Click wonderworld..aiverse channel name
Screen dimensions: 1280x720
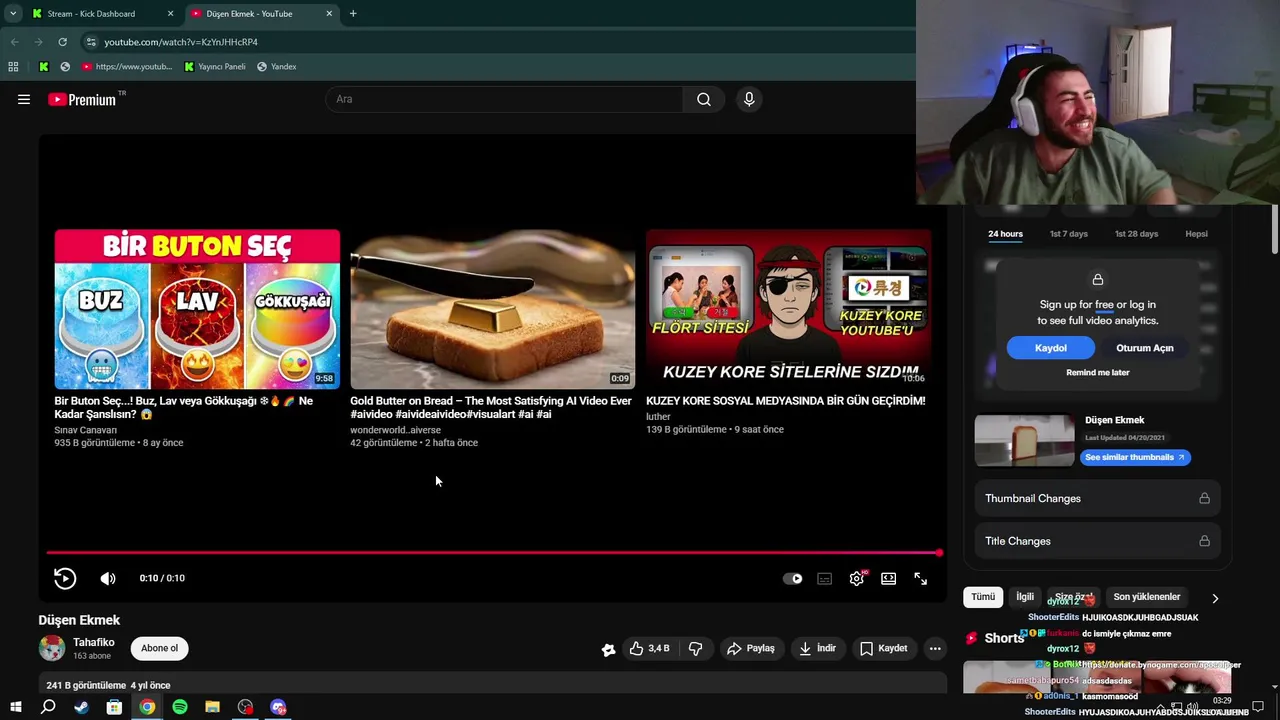[x=395, y=430]
